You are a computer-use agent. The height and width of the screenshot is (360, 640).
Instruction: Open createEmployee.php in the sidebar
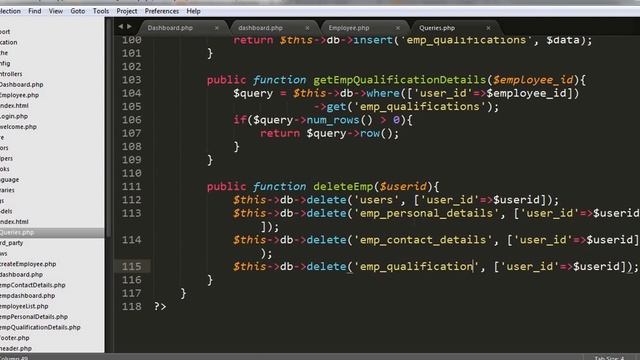coord(28,264)
